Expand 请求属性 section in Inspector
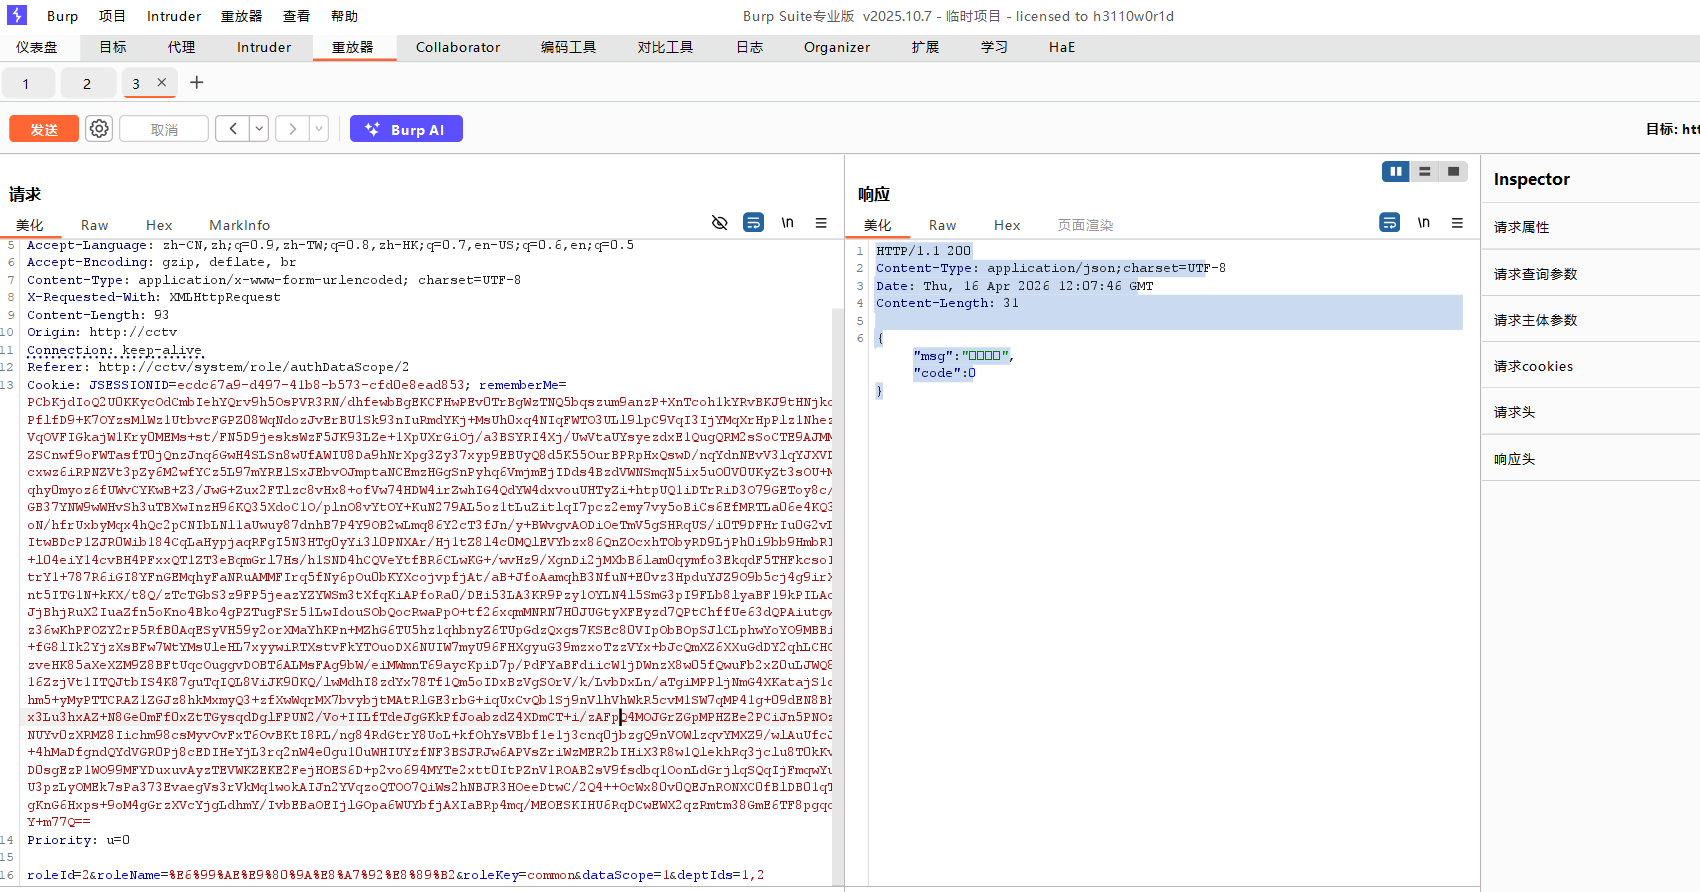 pyautogui.click(x=1591, y=227)
